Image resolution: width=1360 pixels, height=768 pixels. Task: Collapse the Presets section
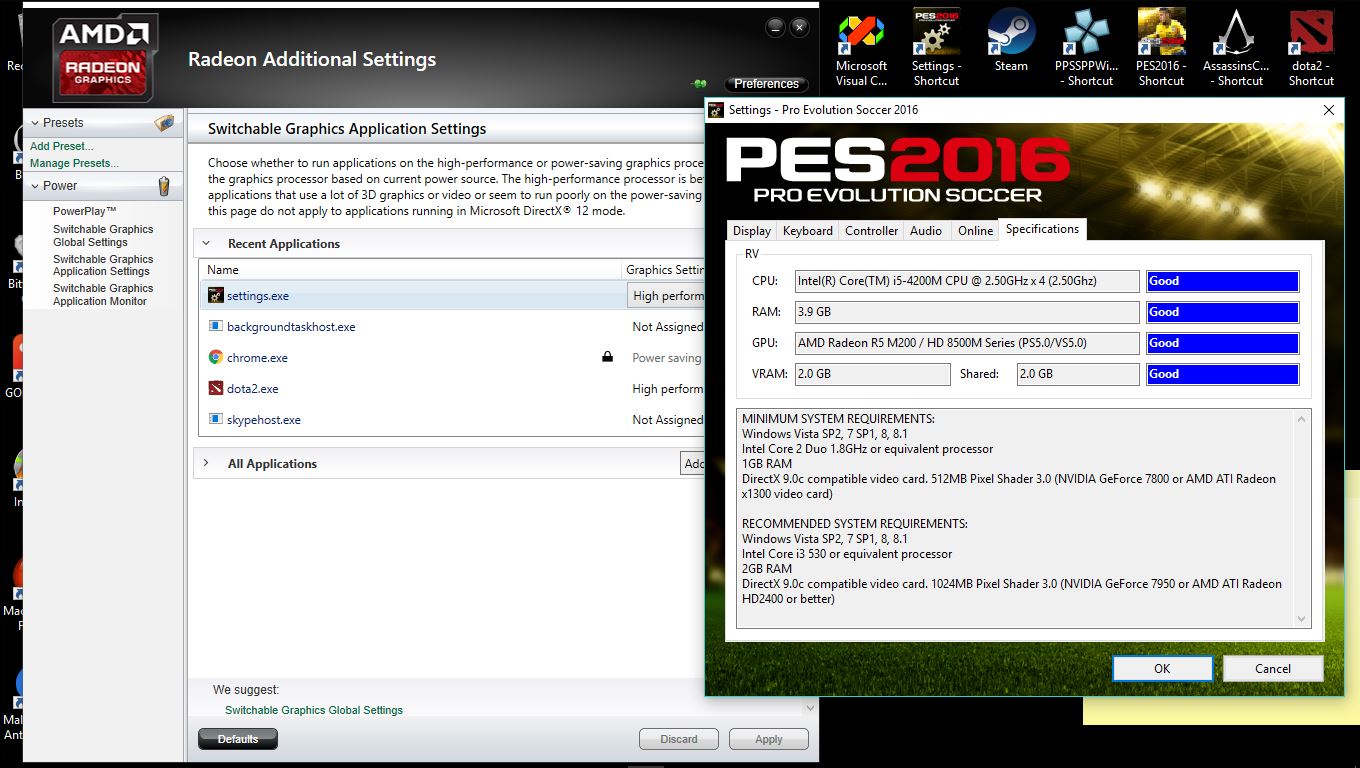tap(34, 123)
